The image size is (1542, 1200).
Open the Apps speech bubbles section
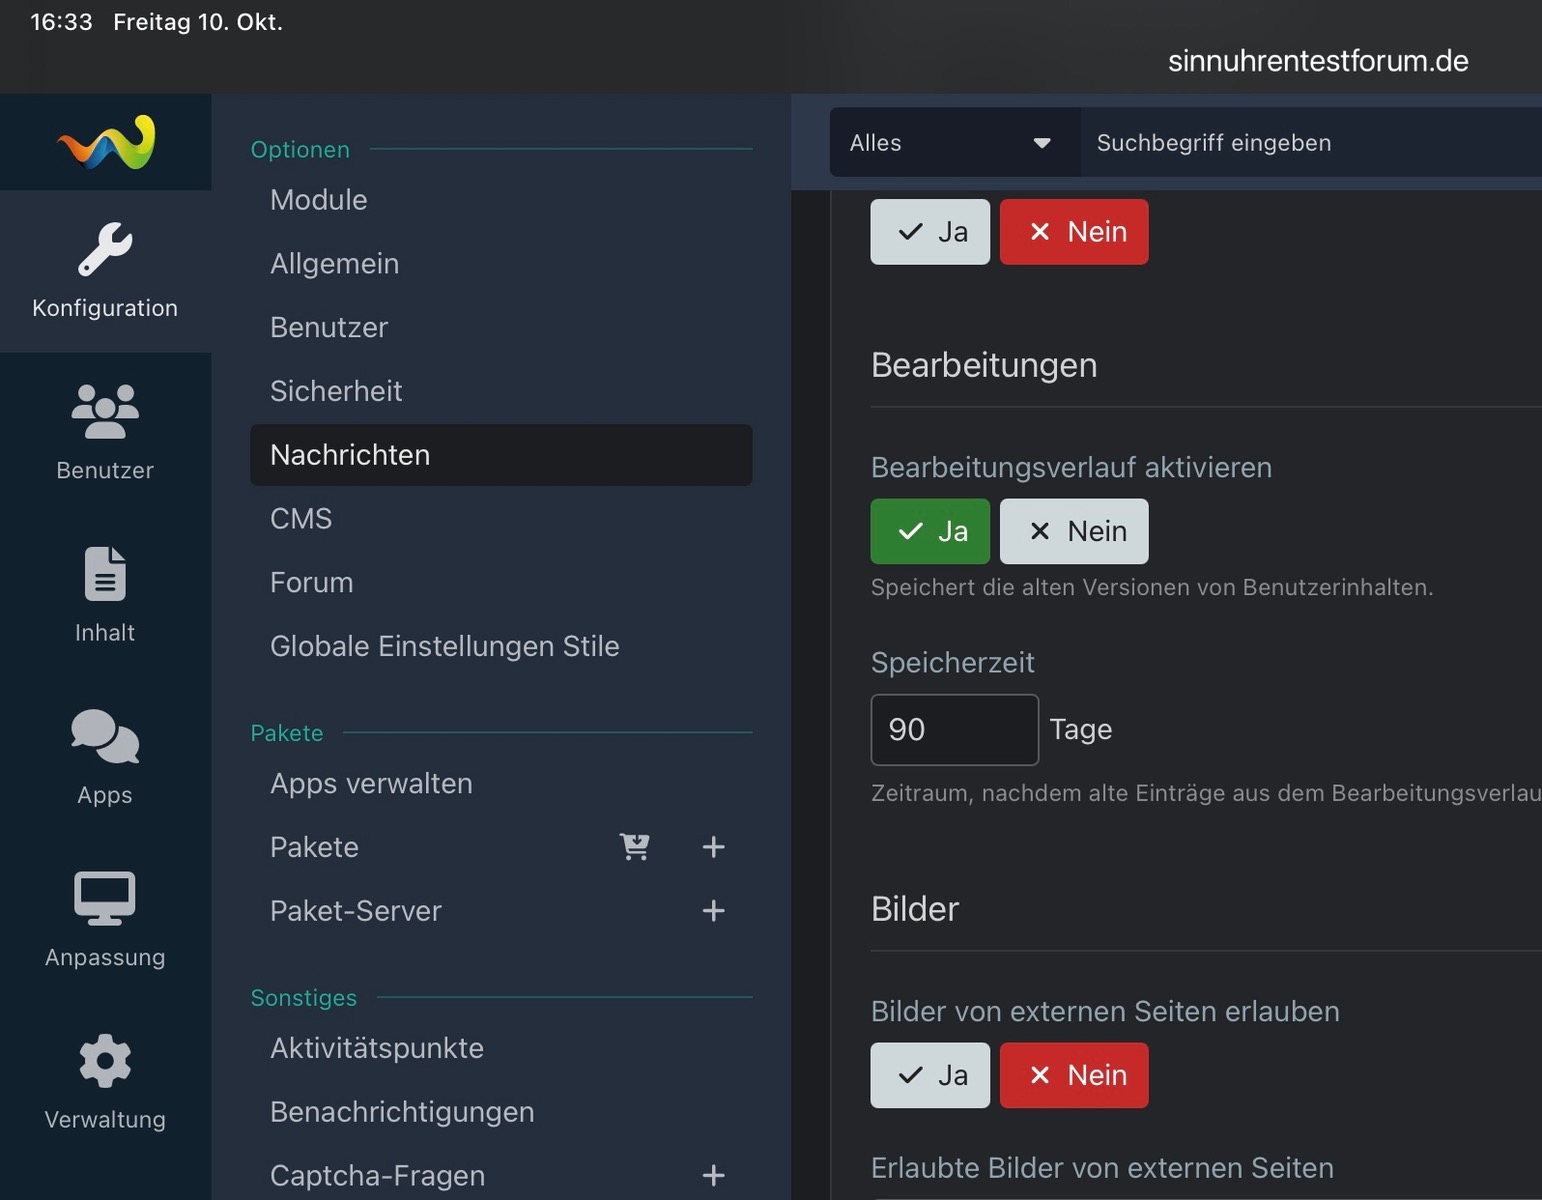coord(105,756)
